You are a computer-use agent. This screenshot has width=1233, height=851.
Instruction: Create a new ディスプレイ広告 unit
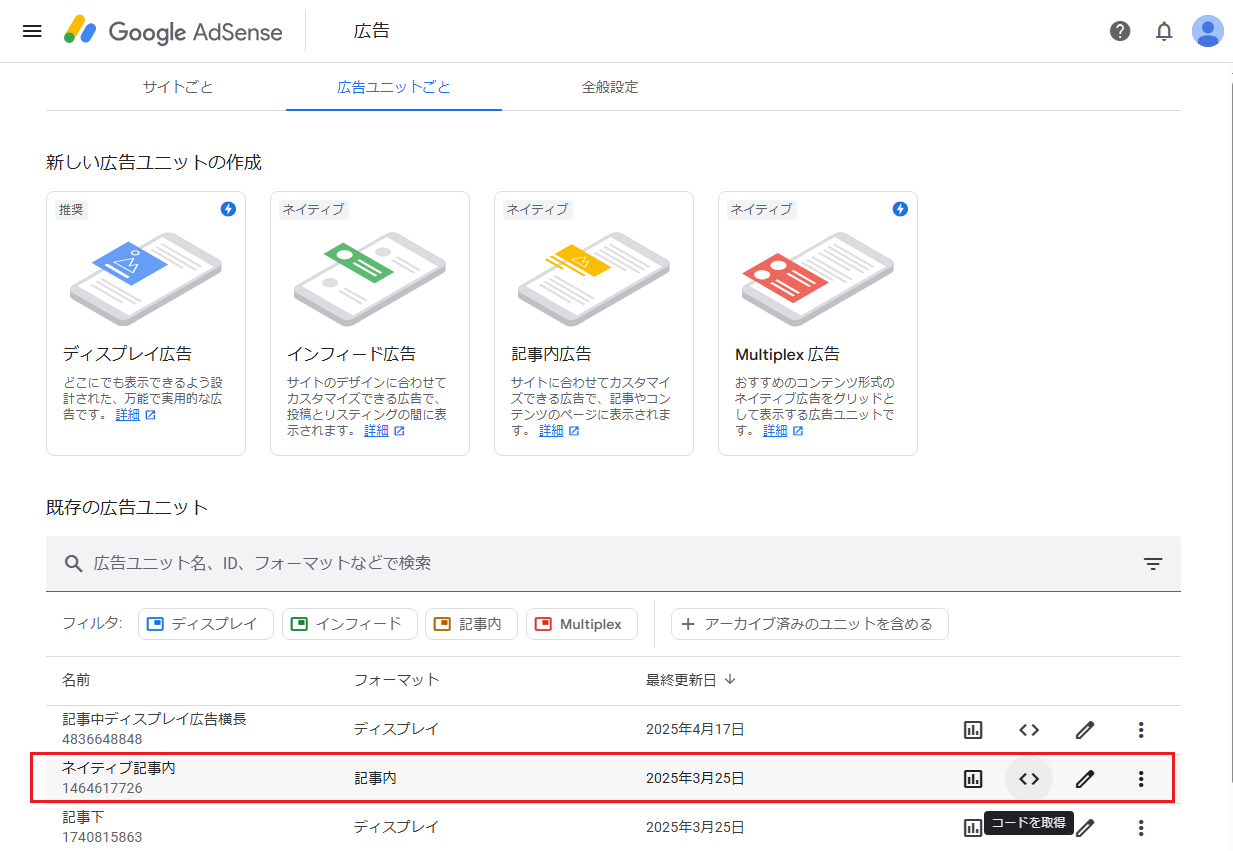[146, 324]
